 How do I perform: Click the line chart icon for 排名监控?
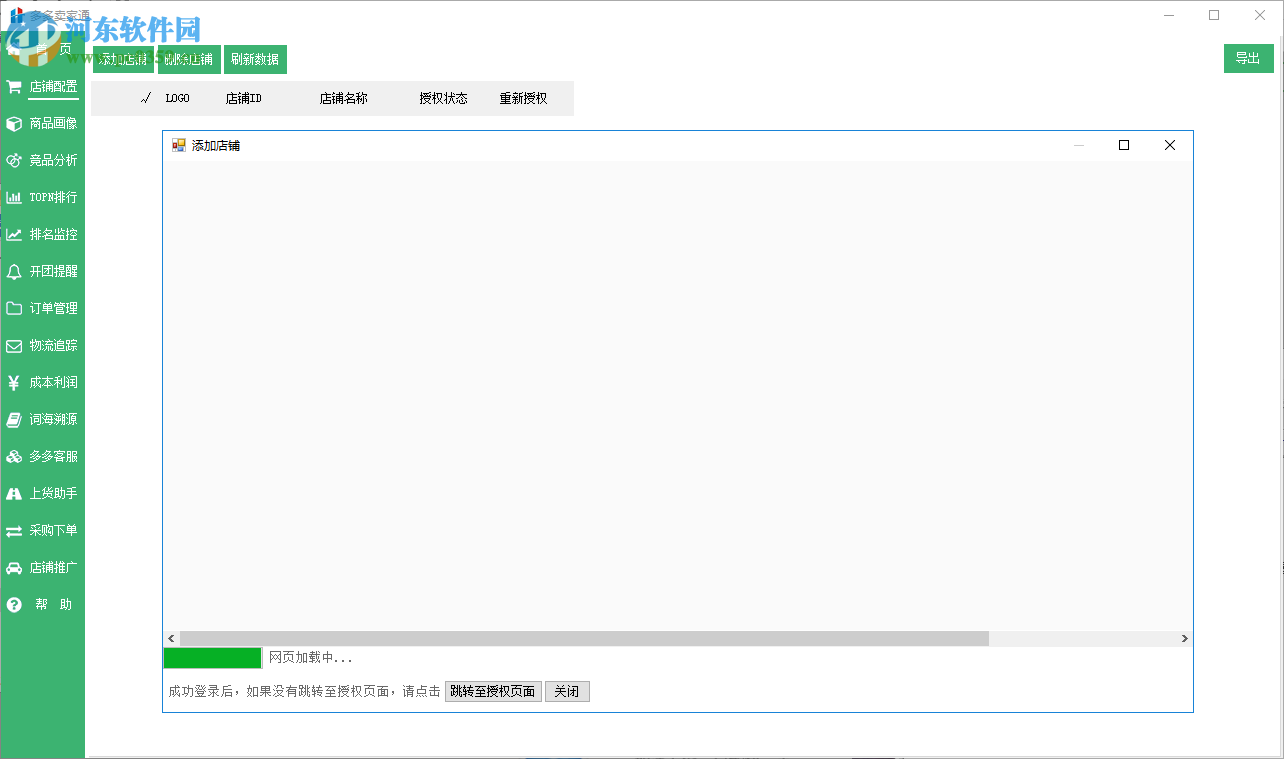14,235
